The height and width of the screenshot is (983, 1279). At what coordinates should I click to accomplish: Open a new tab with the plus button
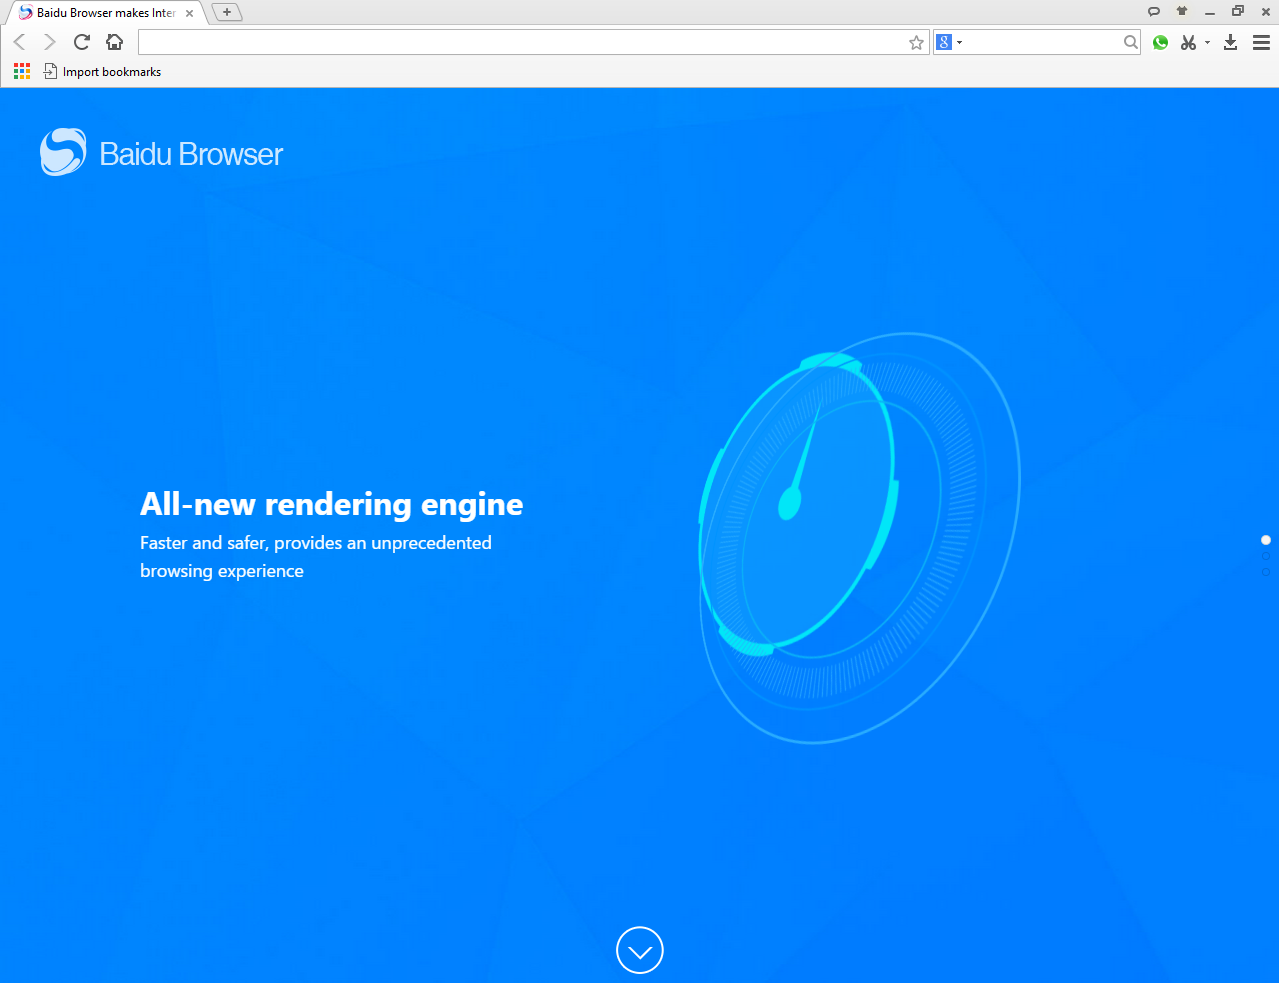(225, 12)
